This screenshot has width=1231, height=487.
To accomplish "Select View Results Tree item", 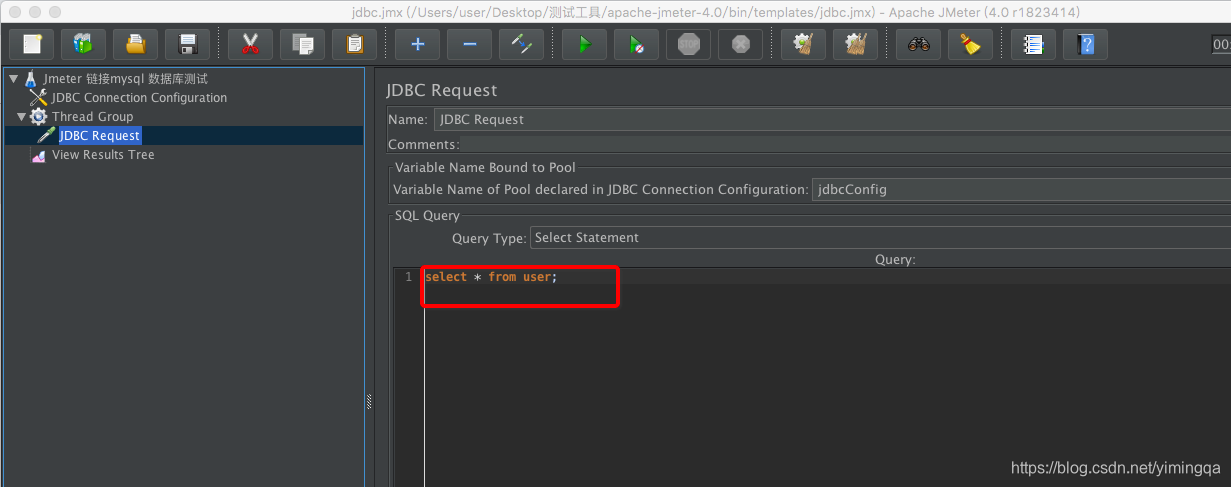I will point(103,155).
